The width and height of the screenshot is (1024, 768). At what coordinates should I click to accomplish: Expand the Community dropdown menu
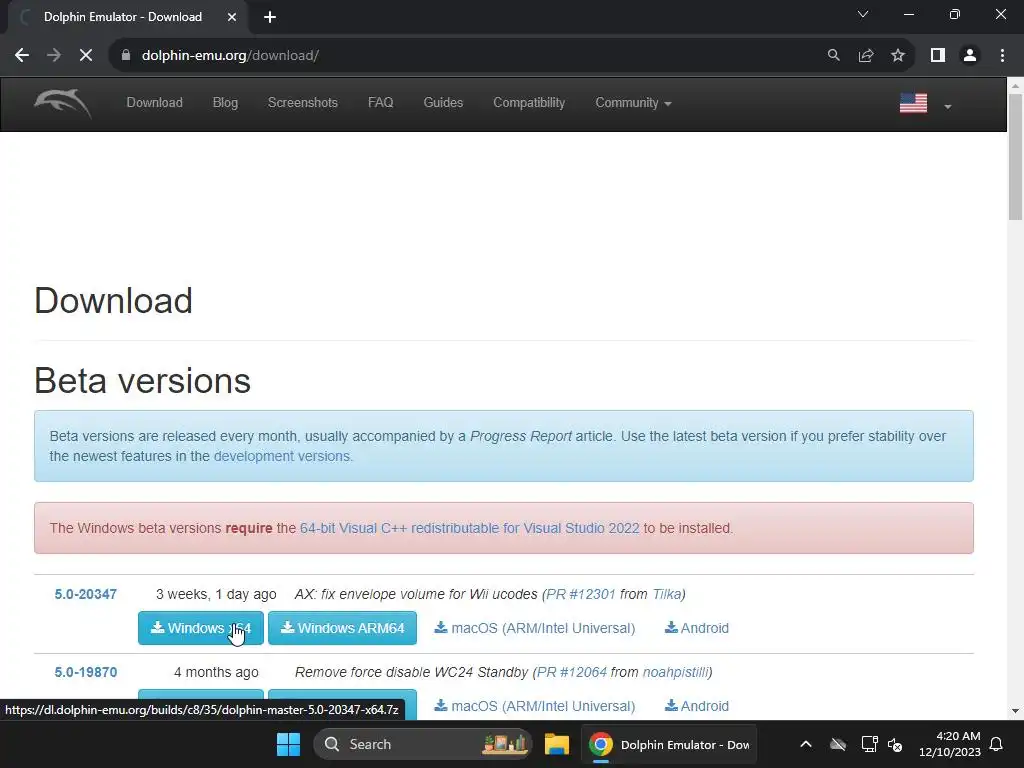633,103
